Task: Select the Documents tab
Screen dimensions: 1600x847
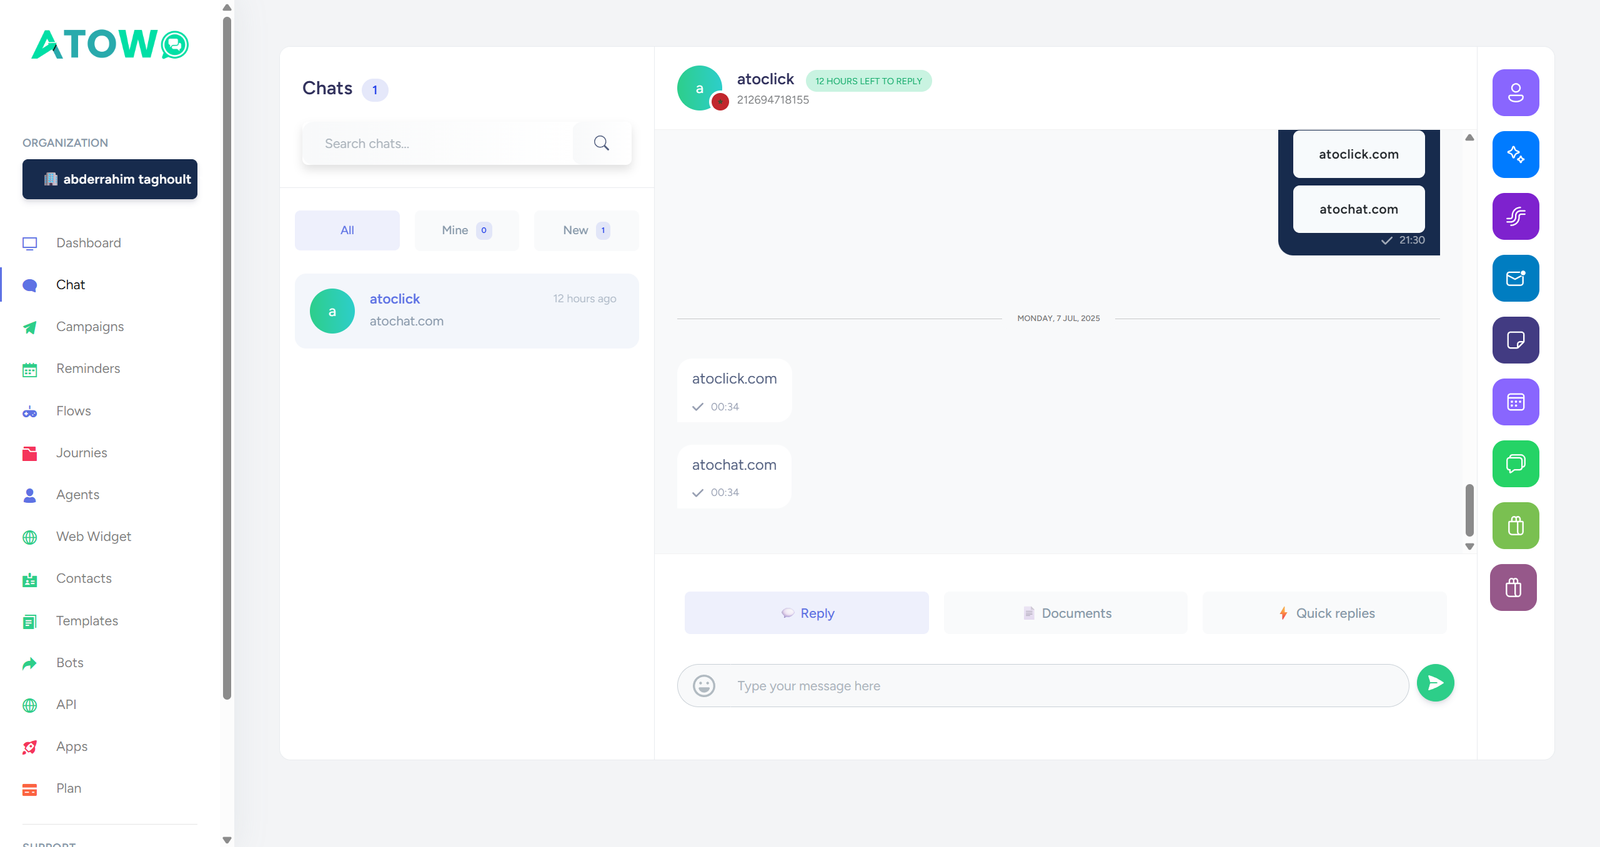Action: (1066, 613)
